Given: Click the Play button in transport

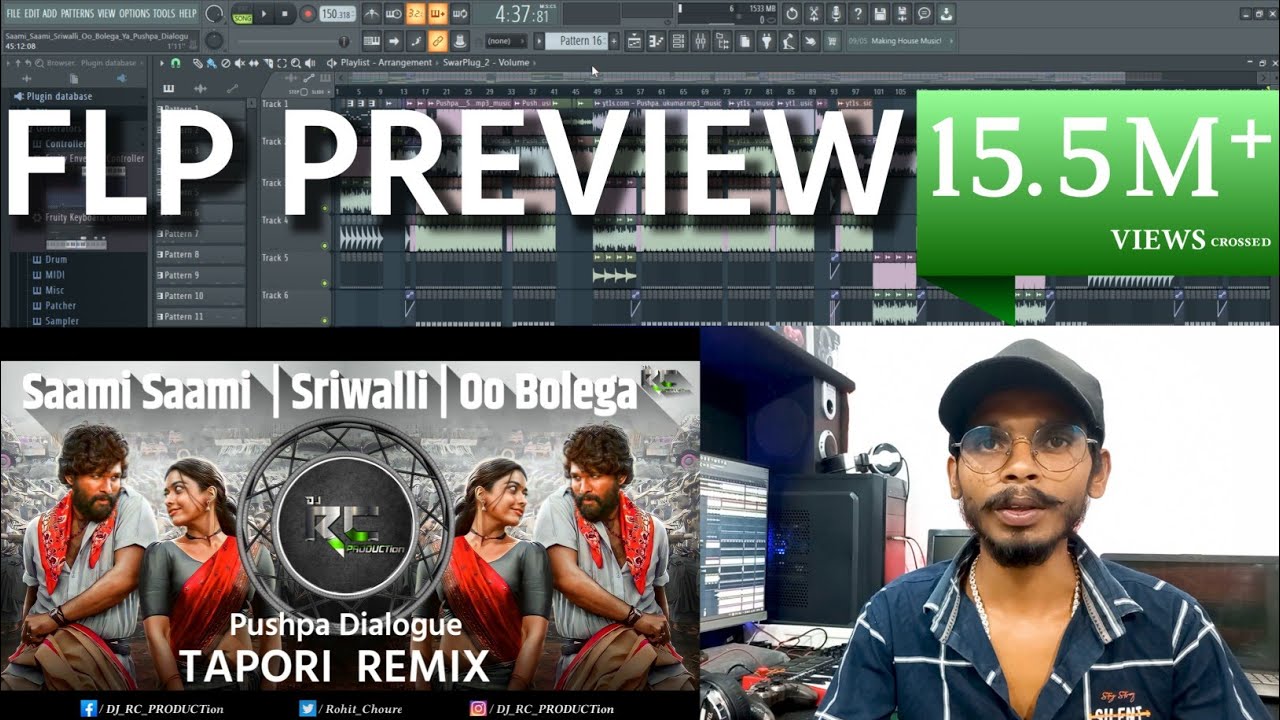Looking at the screenshot, I should tap(264, 15).
